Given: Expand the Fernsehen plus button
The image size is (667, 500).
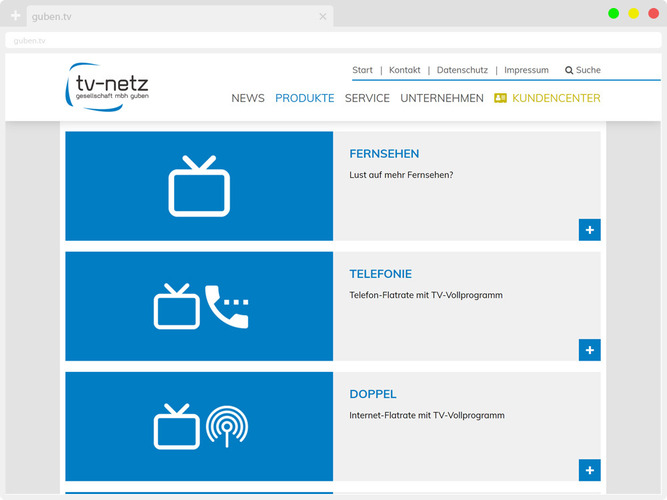Looking at the screenshot, I should click(x=589, y=230).
